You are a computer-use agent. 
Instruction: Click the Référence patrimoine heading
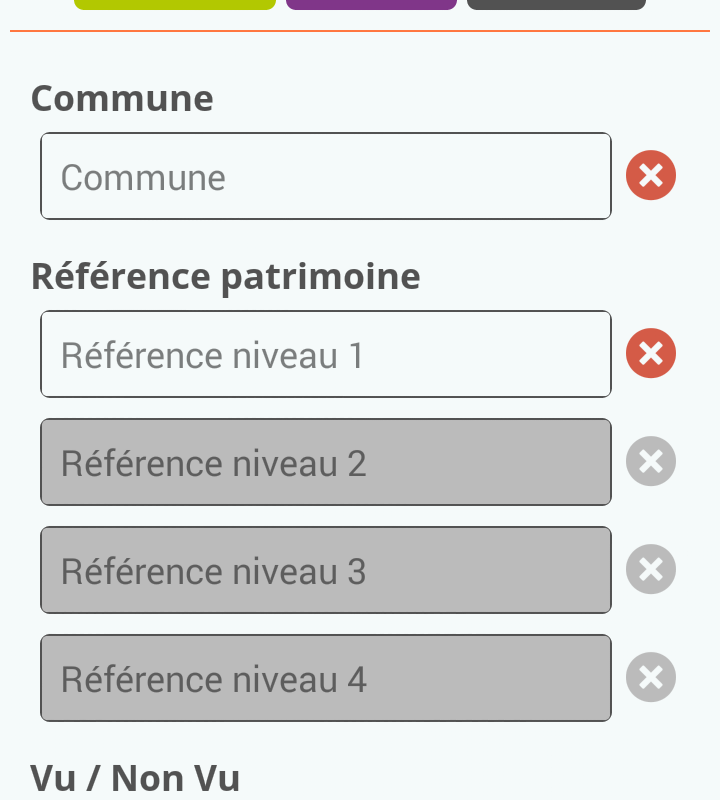[226, 278]
